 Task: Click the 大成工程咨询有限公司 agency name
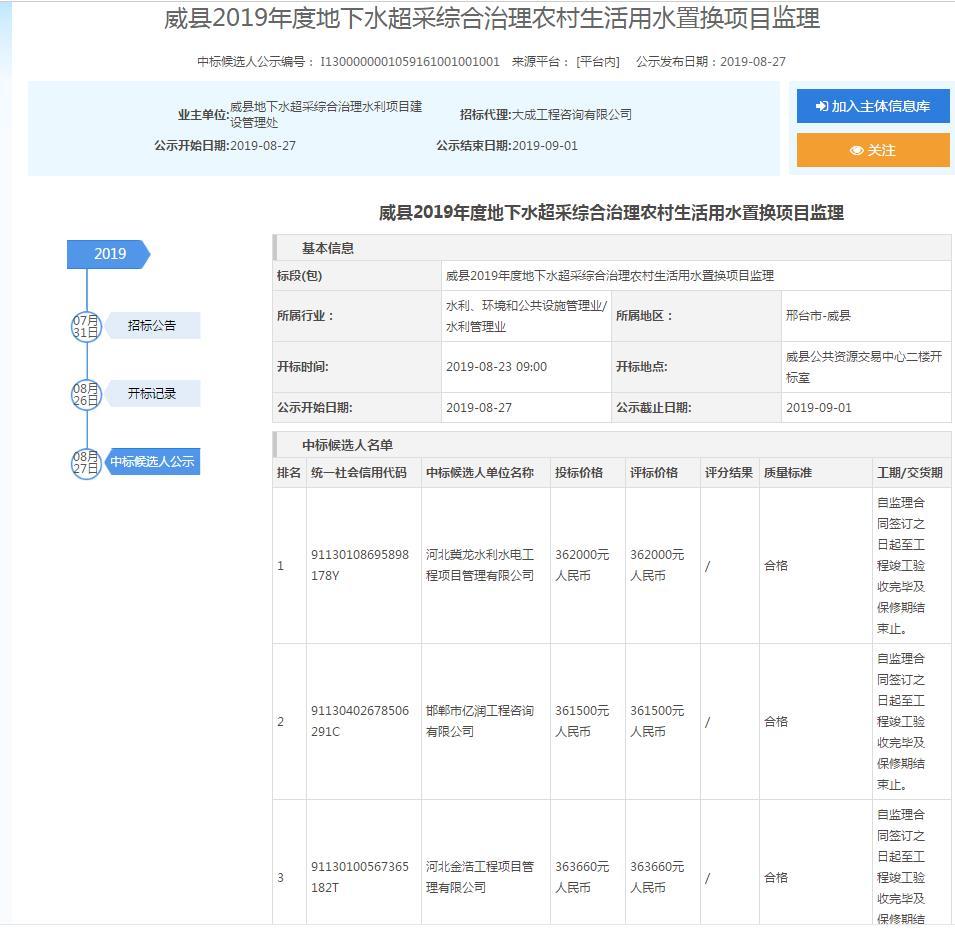572,115
